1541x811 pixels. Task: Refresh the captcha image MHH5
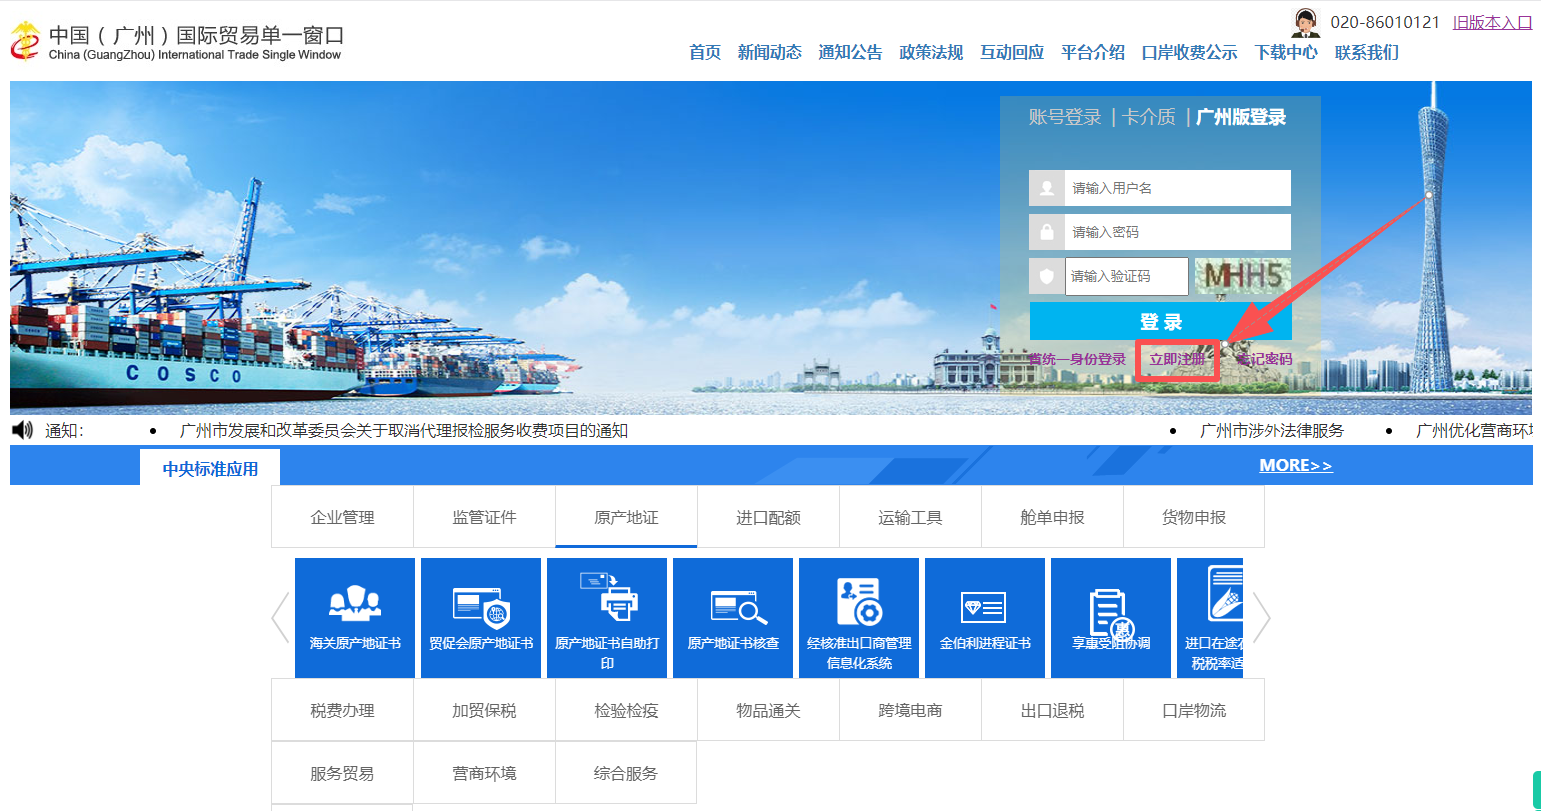tap(1242, 276)
